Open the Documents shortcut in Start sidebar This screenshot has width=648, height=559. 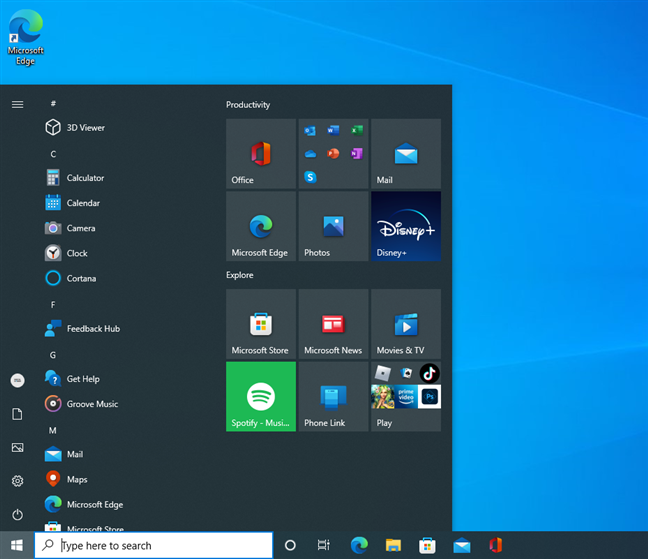click(17, 414)
